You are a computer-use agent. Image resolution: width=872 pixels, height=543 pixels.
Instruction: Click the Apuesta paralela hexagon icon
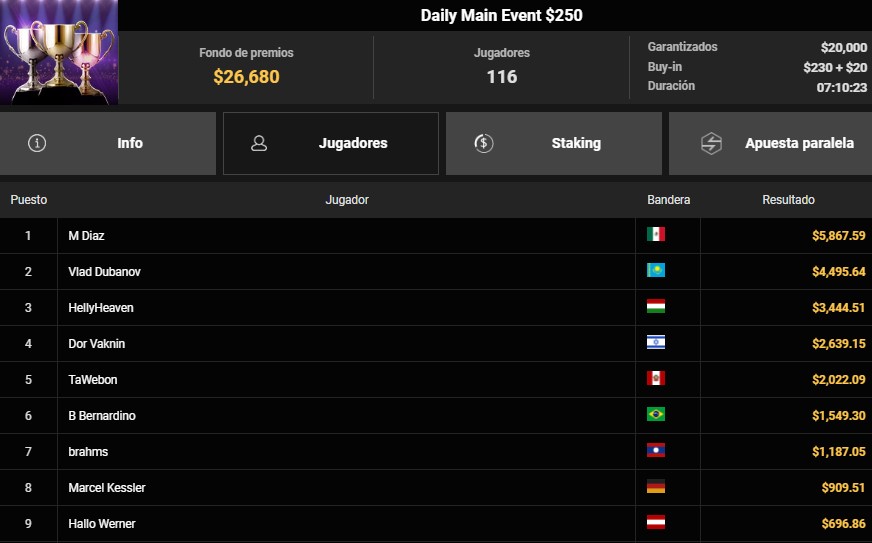point(710,143)
